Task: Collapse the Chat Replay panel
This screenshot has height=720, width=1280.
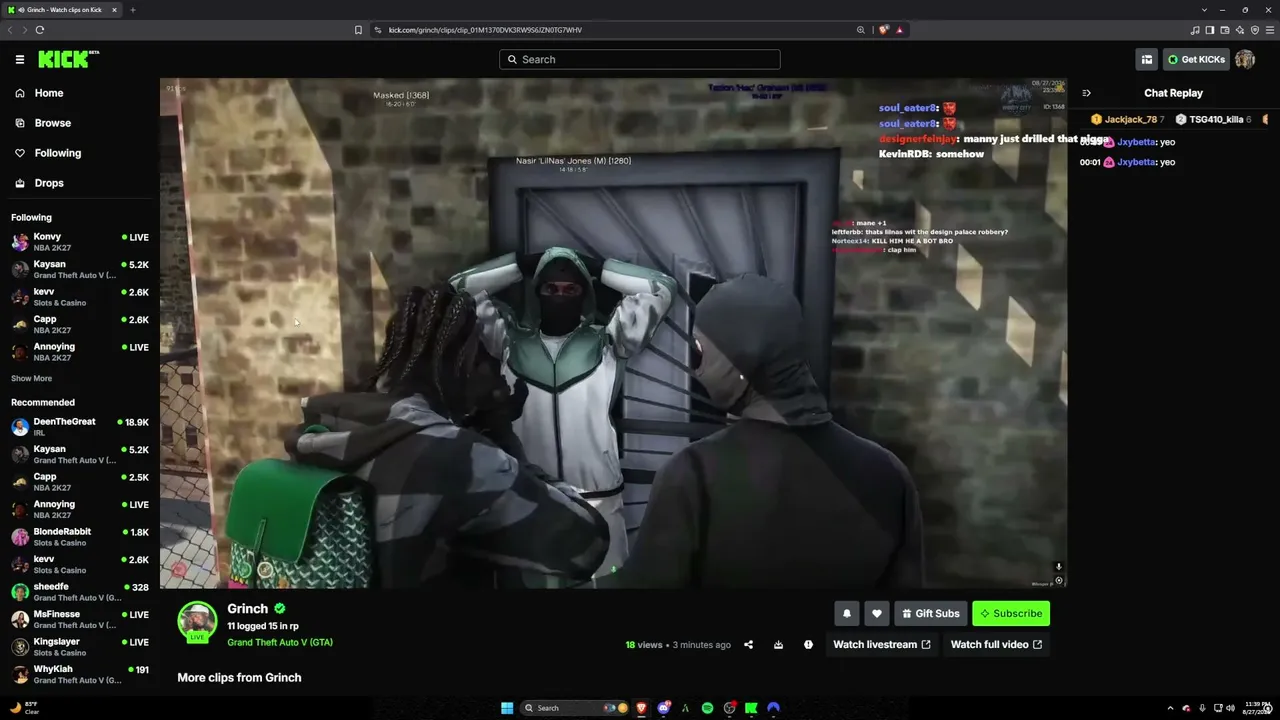Action: point(1087,93)
